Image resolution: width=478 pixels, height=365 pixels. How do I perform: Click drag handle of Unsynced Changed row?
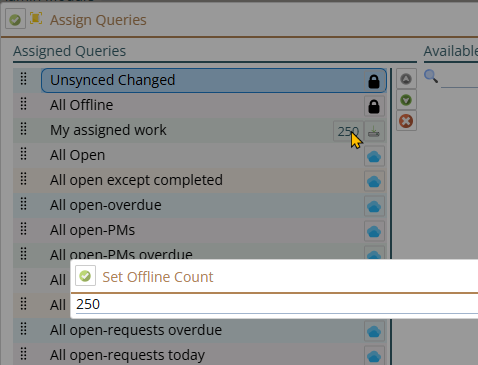23,79
